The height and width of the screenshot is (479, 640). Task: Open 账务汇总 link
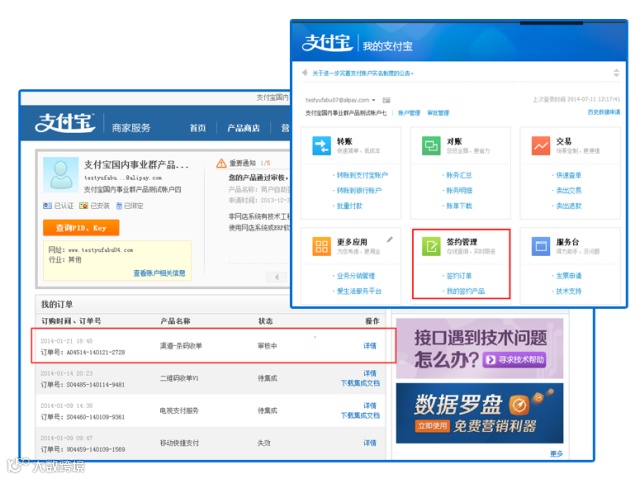[459, 175]
